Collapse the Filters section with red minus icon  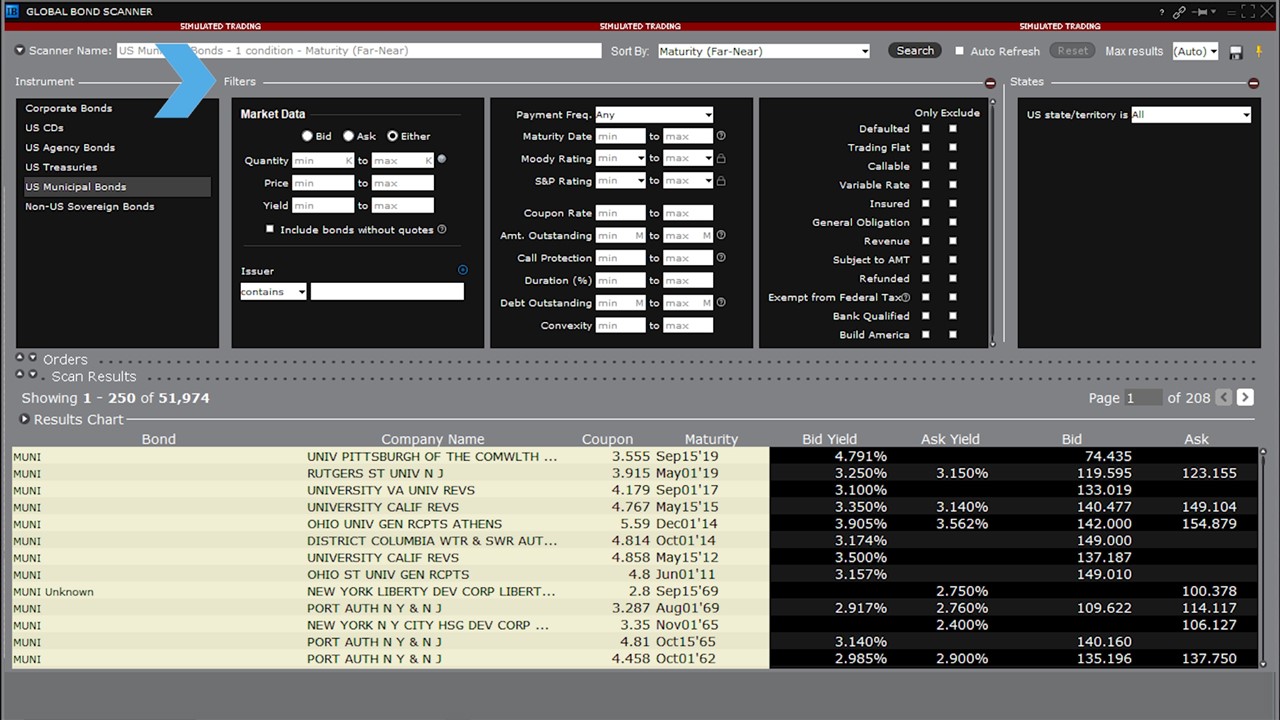990,83
